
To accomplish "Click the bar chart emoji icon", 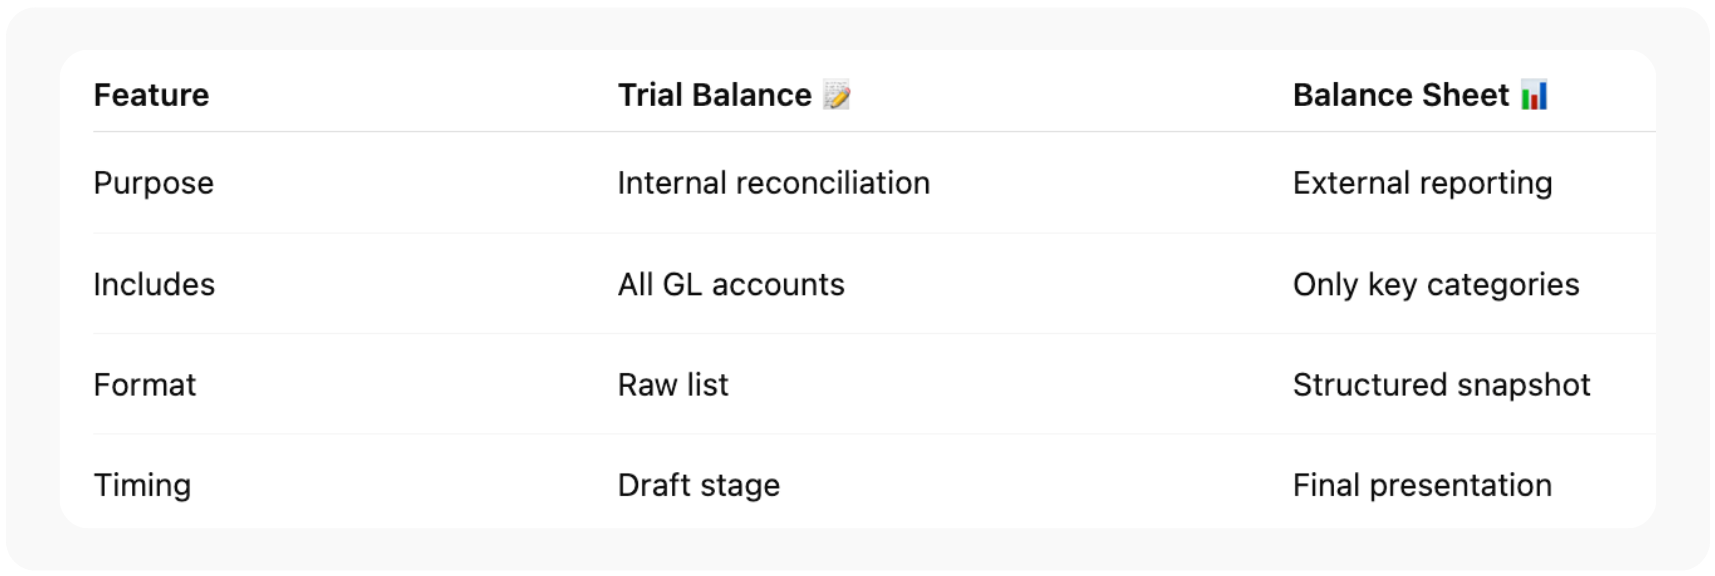I will coord(1534,96).
